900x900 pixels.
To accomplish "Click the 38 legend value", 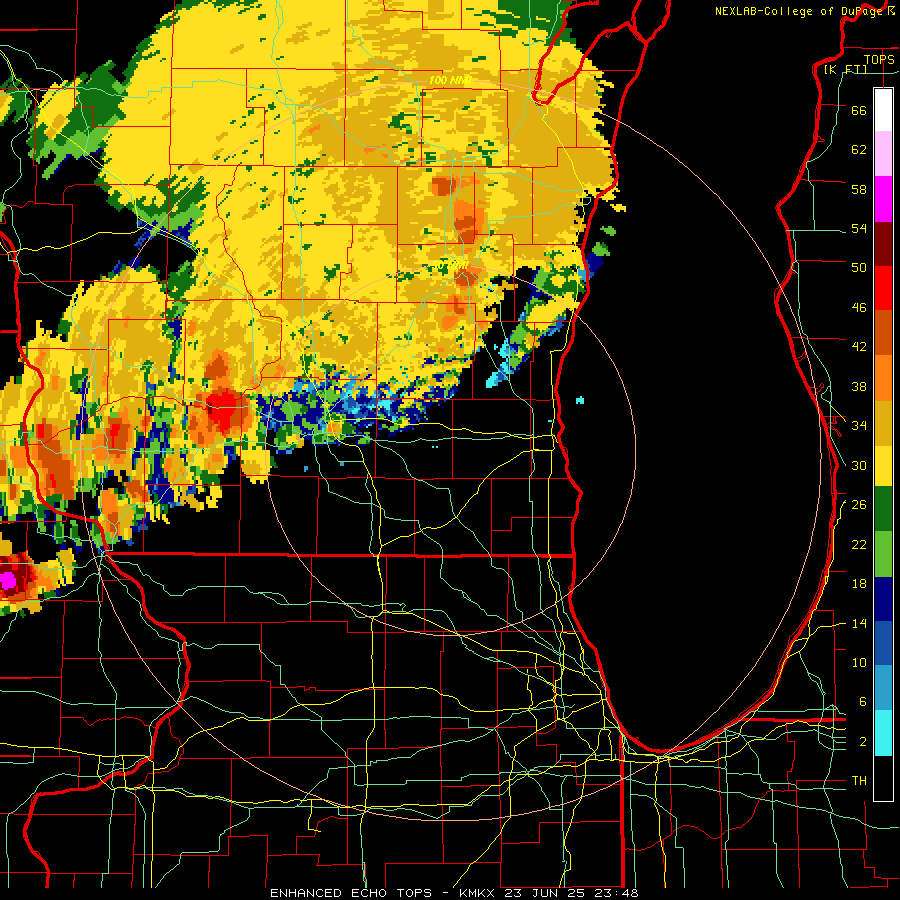I will tap(859, 387).
